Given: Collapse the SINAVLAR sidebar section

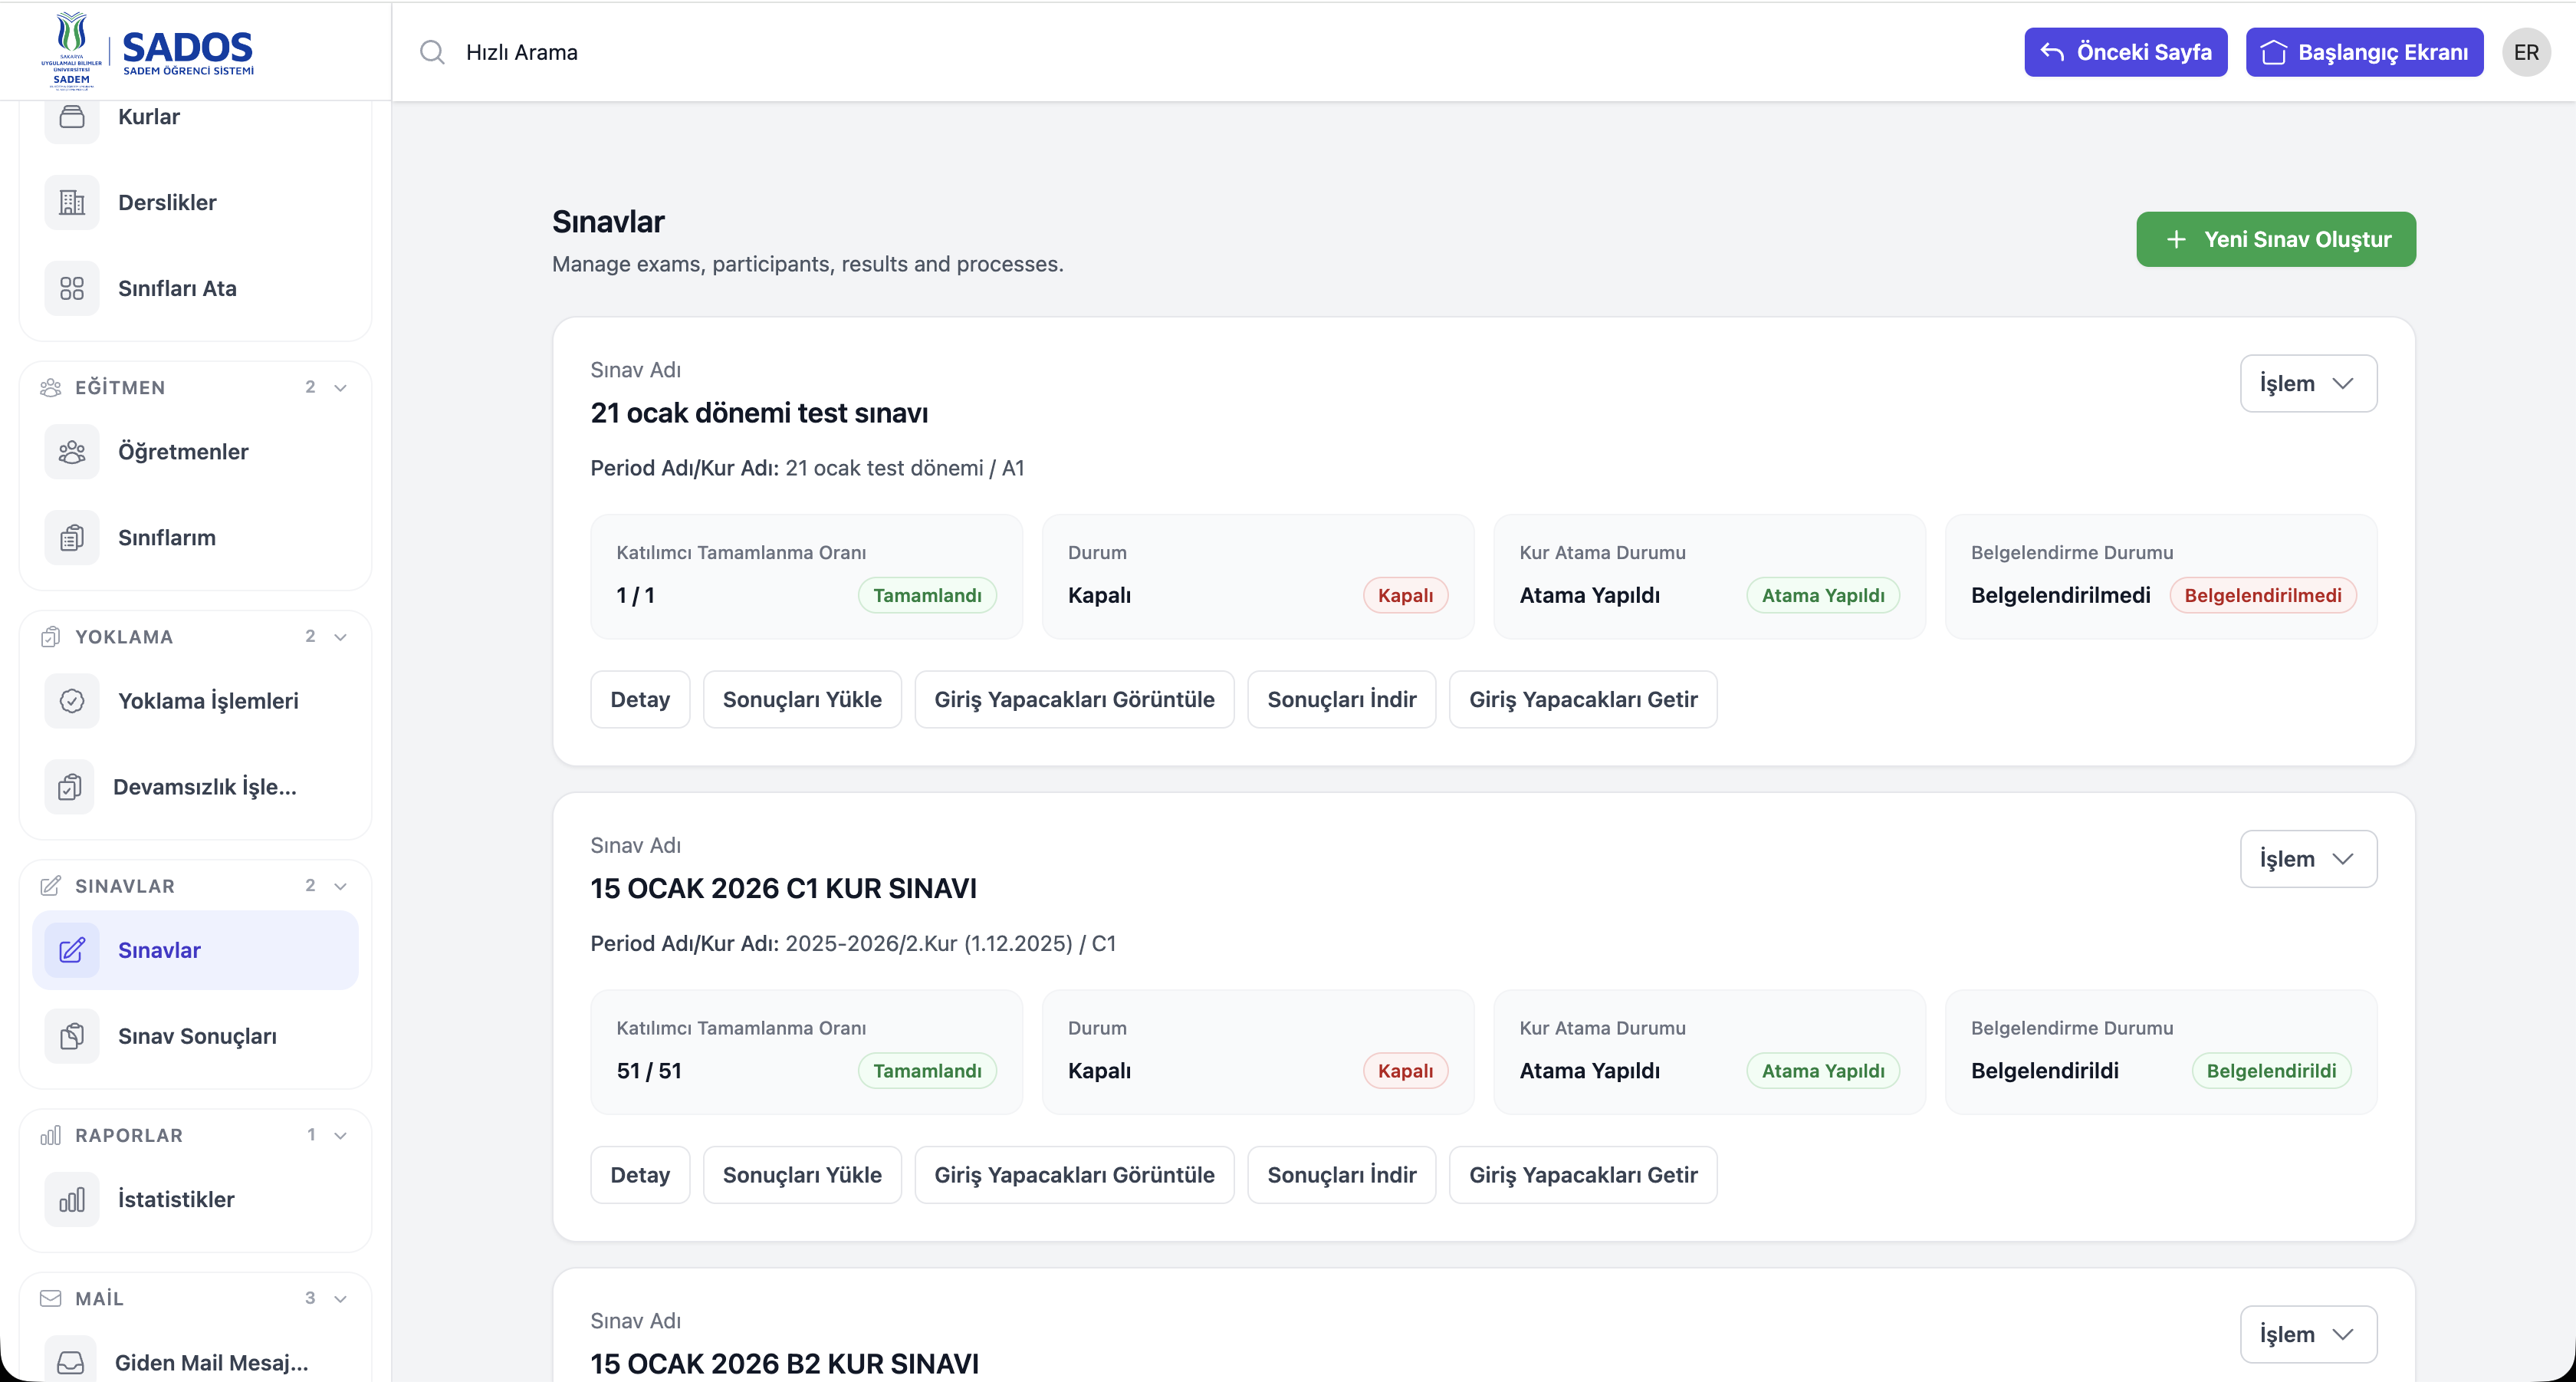Looking at the screenshot, I should pyautogui.click(x=340, y=886).
